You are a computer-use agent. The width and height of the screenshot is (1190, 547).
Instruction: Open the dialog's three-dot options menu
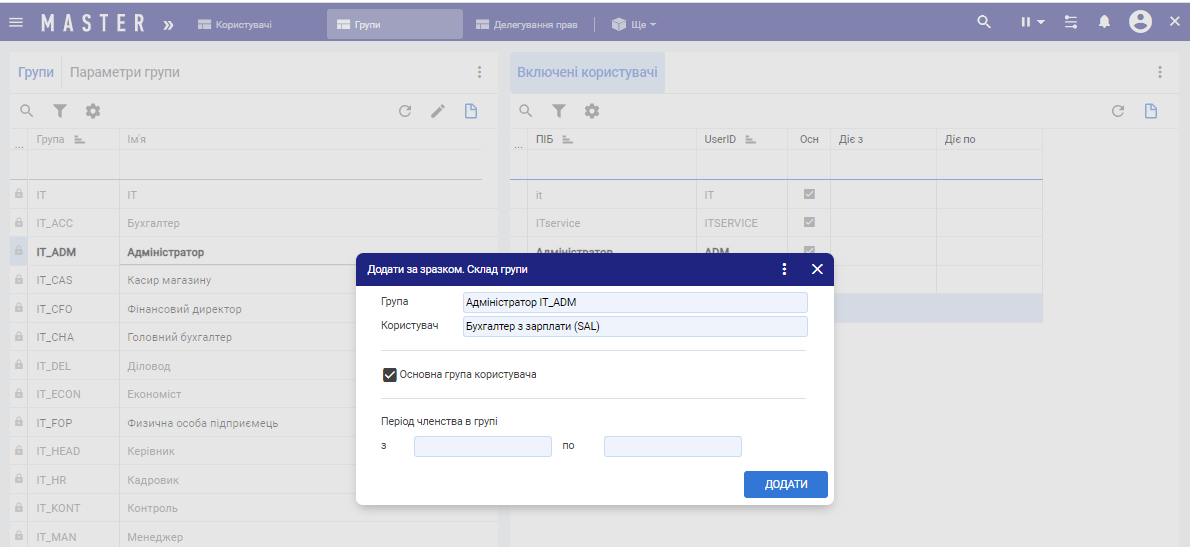[x=784, y=269]
